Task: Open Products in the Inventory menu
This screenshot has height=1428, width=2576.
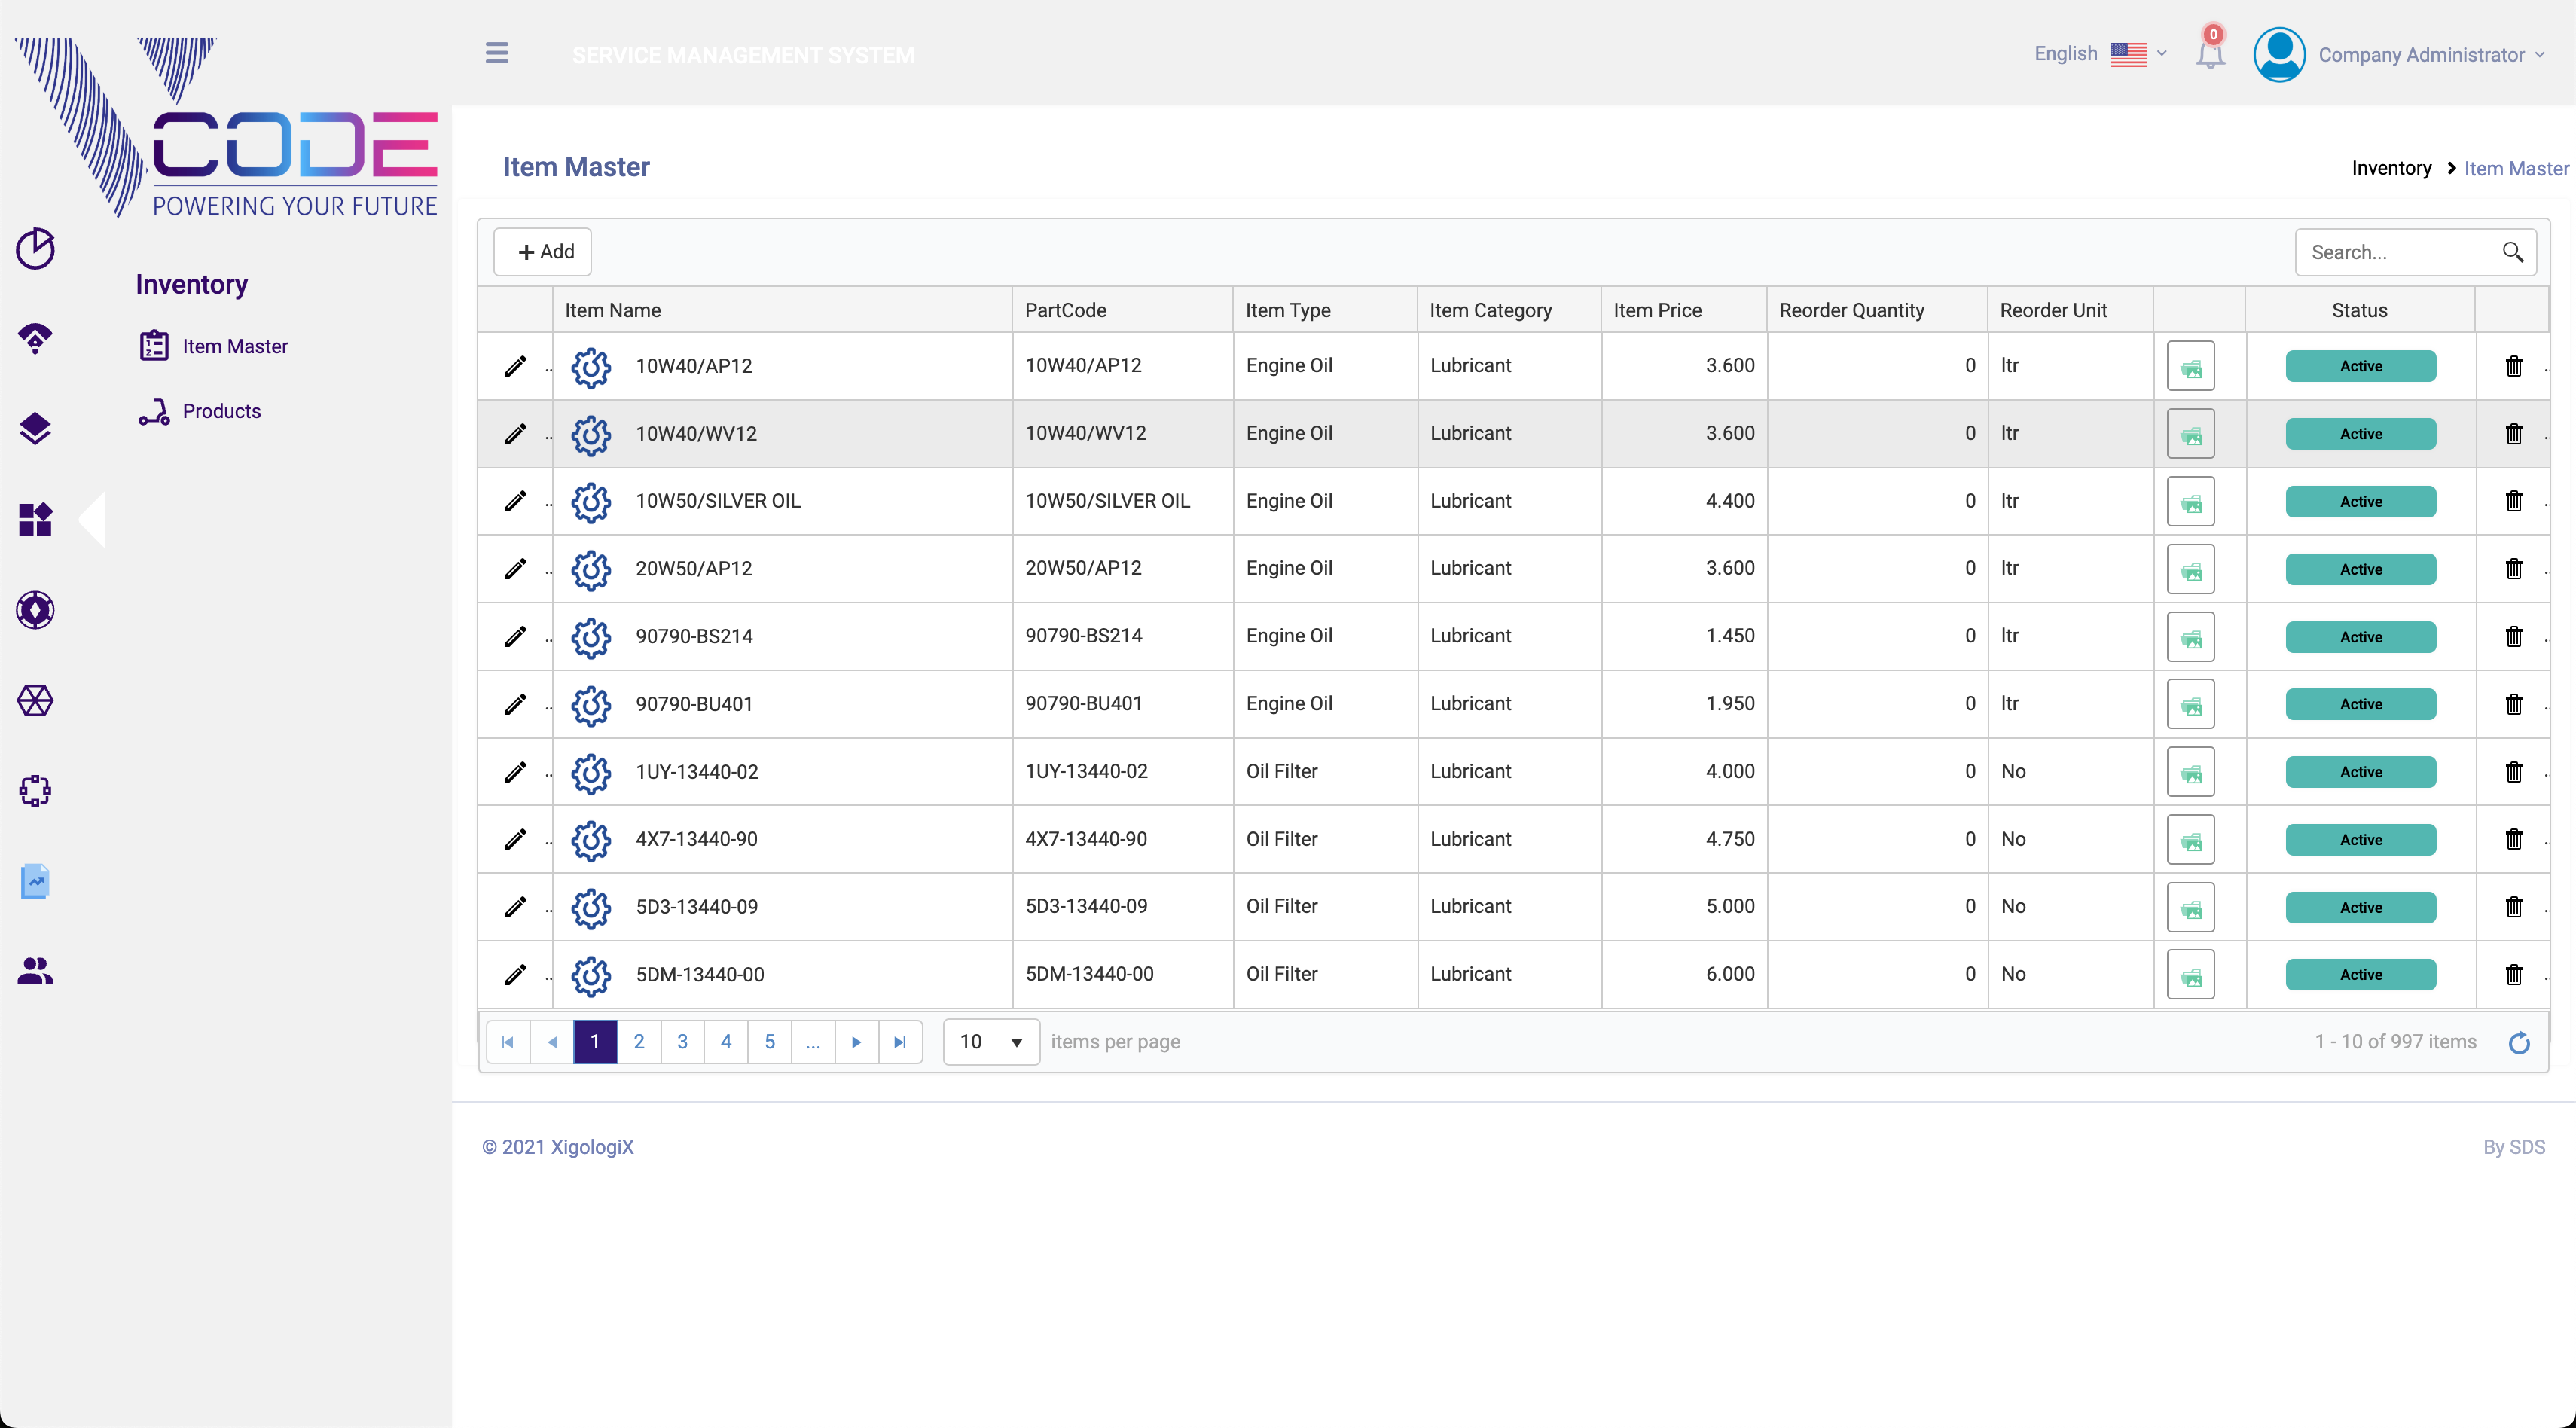Action: point(221,411)
